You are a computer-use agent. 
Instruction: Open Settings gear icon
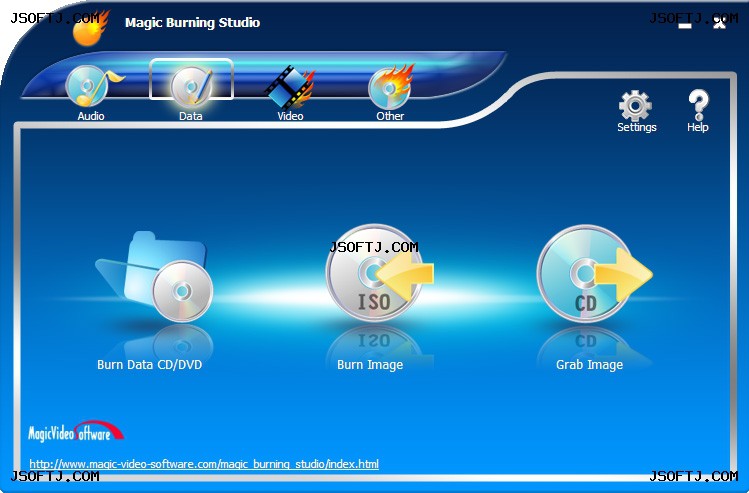[635, 106]
